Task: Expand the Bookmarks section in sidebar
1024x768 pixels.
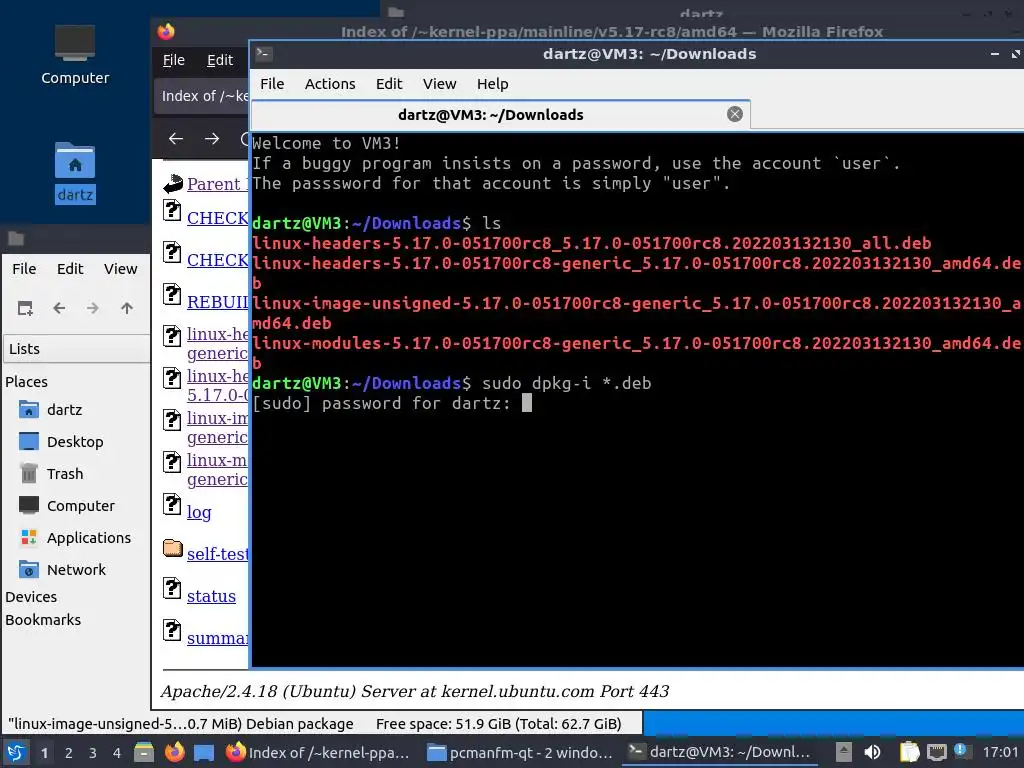Action: [43, 620]
